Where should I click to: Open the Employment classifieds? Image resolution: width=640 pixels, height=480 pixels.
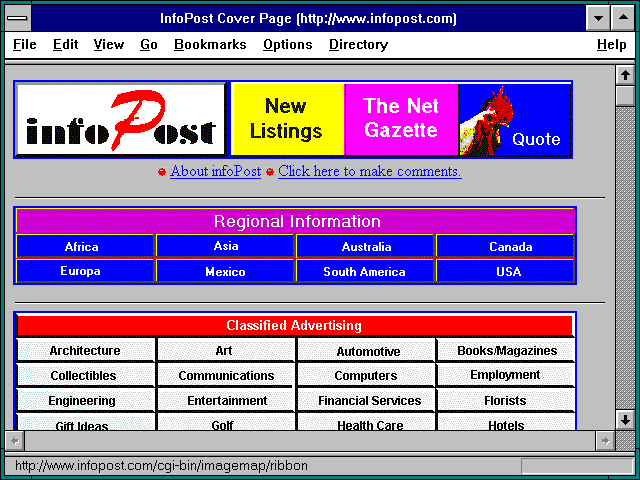pos(506,375)
